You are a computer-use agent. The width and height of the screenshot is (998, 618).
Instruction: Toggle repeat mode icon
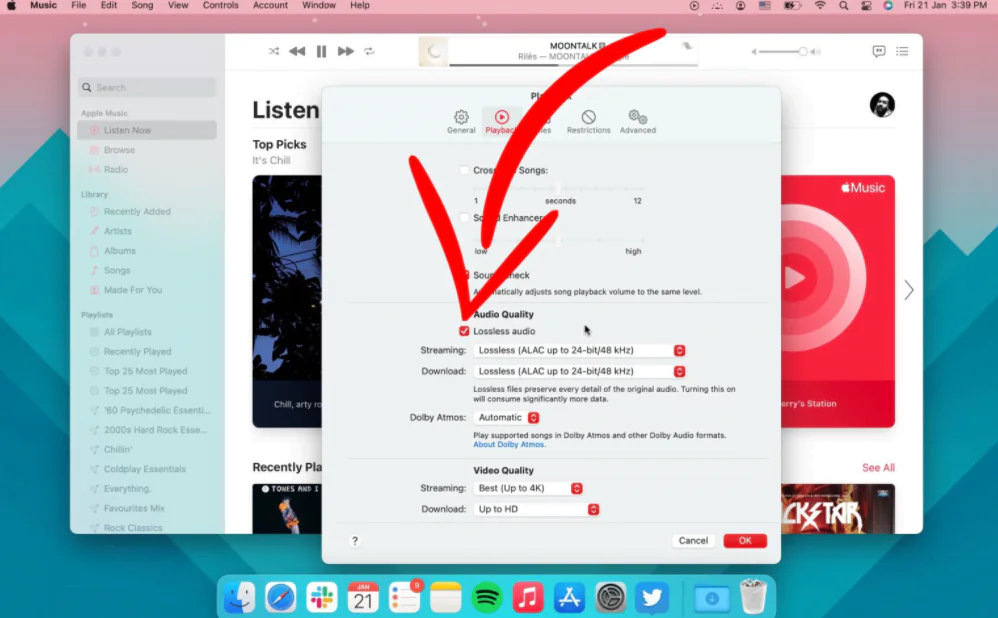(369, 51)
